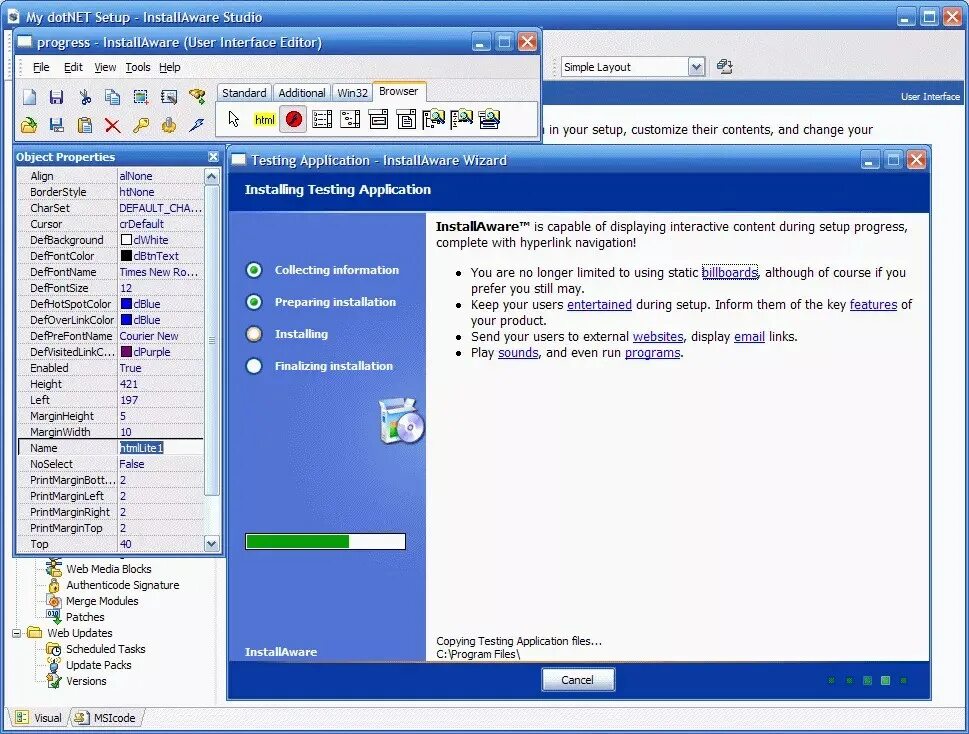Follow the websites hyperlink
Screen dimensions: 969x734
(x=658, y=337)
